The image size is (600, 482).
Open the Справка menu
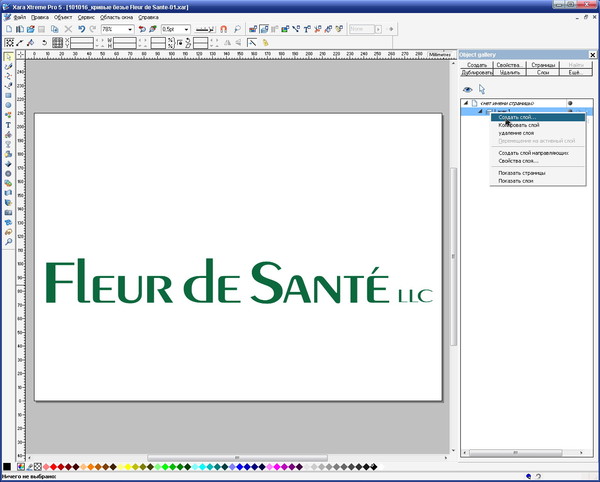pyautogui.click(x=148, y=18)
